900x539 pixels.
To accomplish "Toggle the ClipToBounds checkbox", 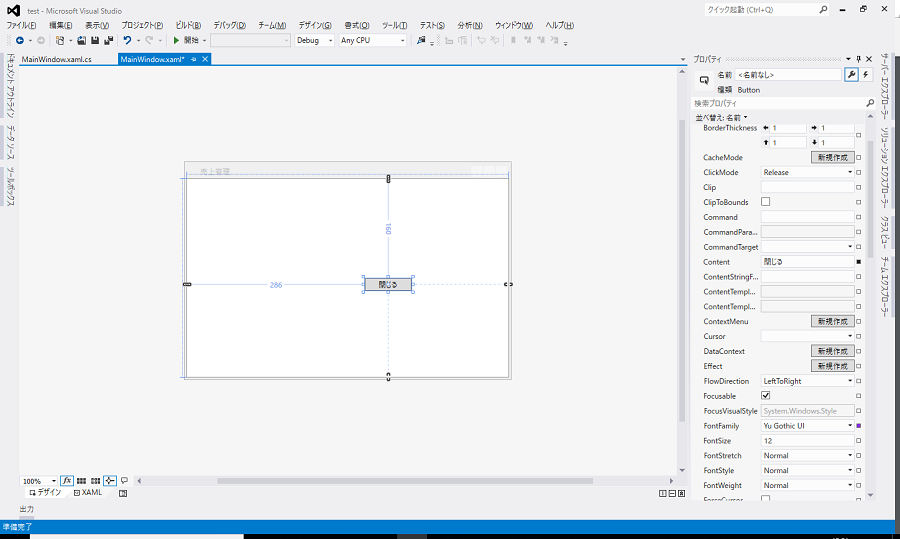I will (x=766, y=201).
